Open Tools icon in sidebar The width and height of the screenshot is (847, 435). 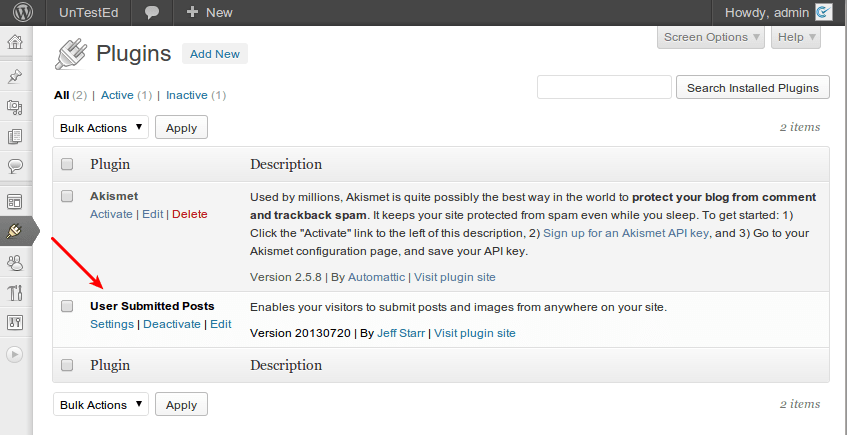click(x=15, y=292)
